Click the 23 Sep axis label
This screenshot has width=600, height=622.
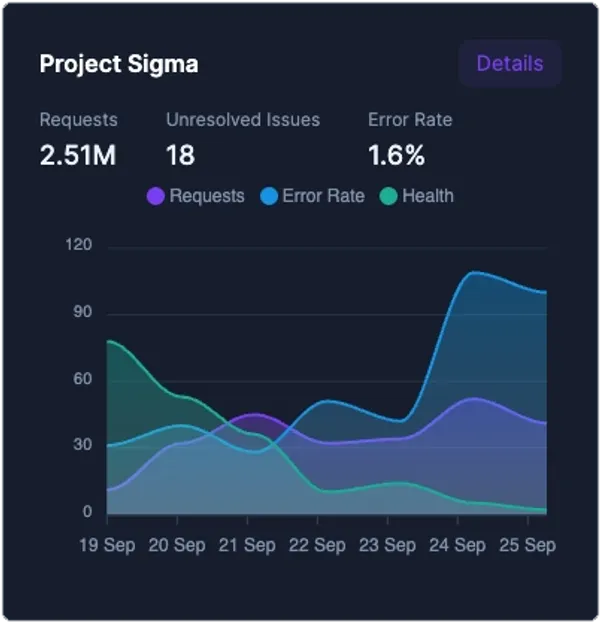(x=387, y=546)
